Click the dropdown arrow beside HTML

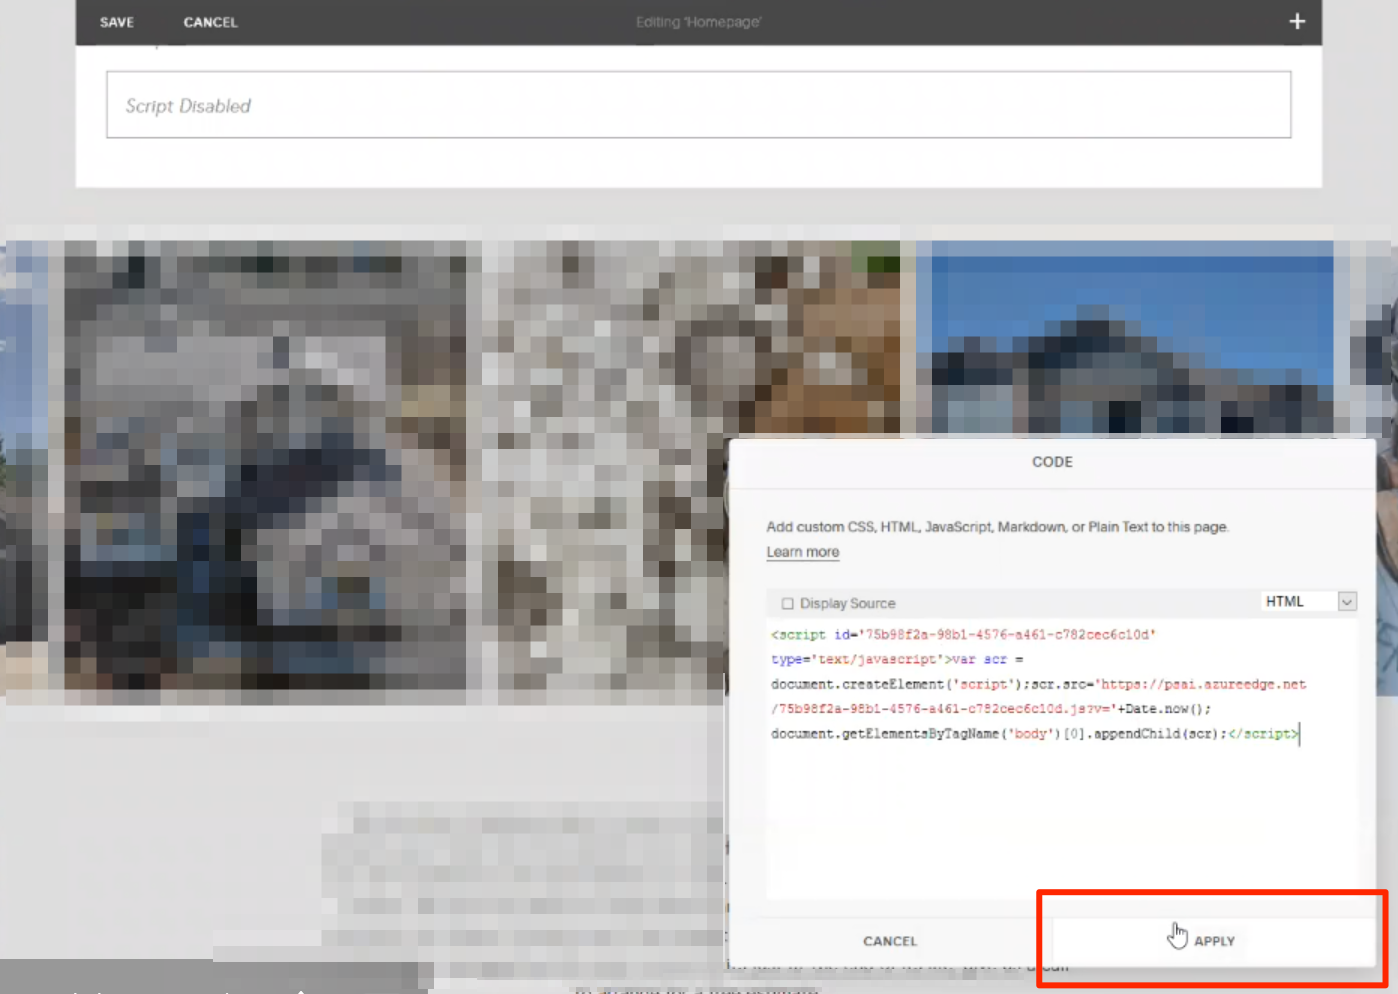pos(1347,601)
